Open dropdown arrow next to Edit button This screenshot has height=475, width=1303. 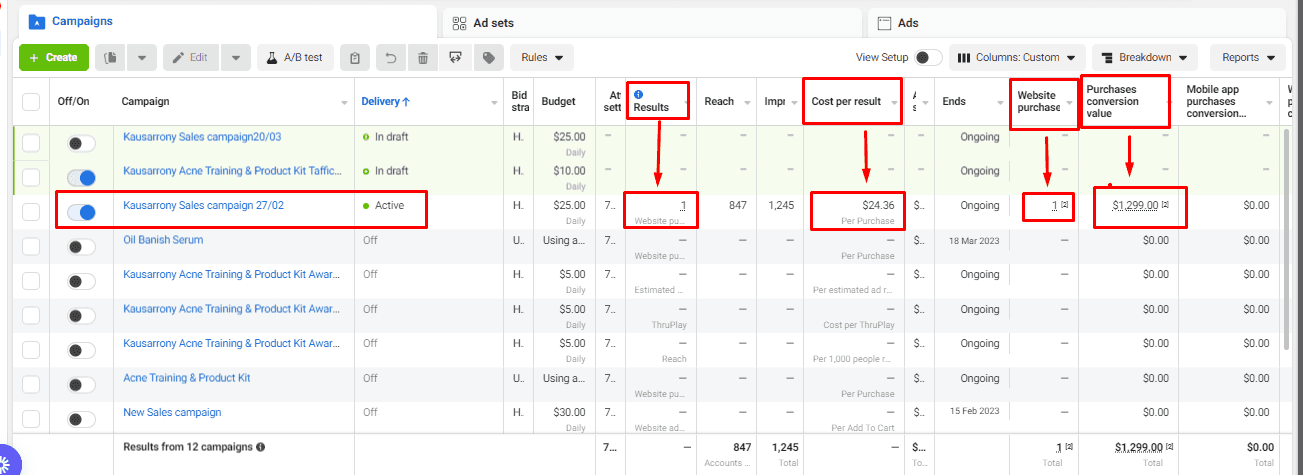click(236, 58)
